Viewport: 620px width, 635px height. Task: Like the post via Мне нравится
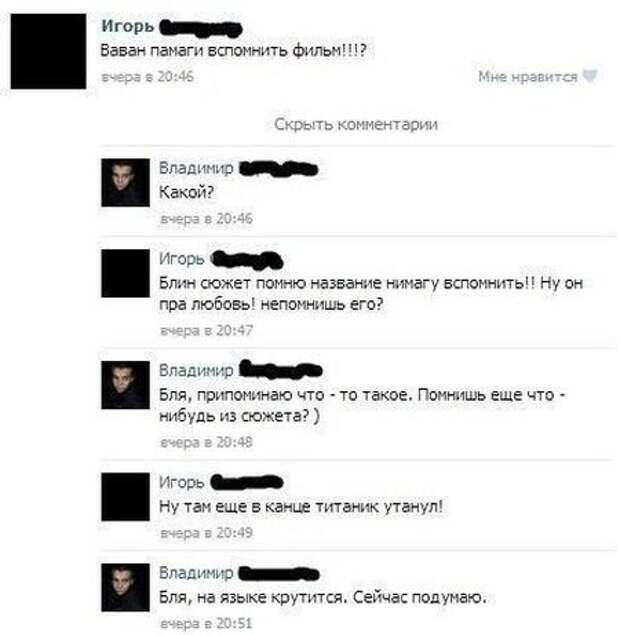[528, 76]
